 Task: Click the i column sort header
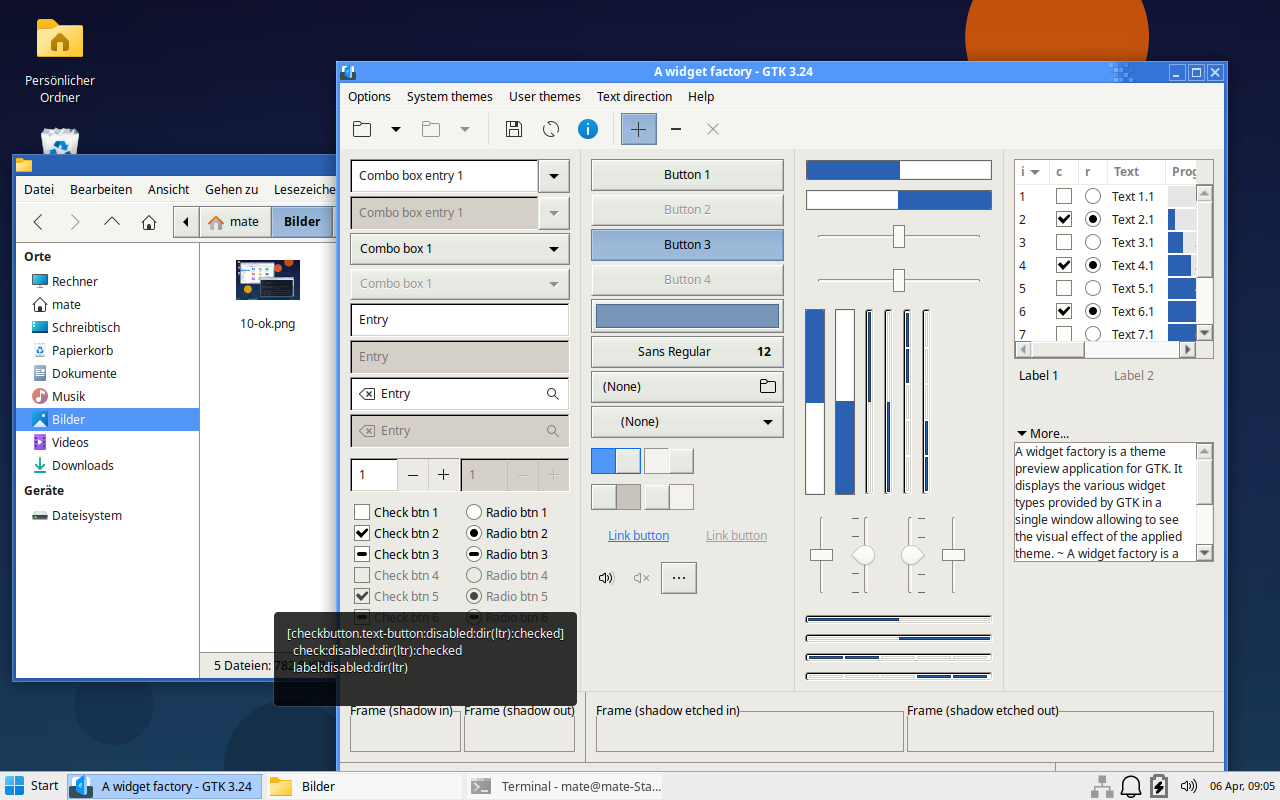point(1031,172)
